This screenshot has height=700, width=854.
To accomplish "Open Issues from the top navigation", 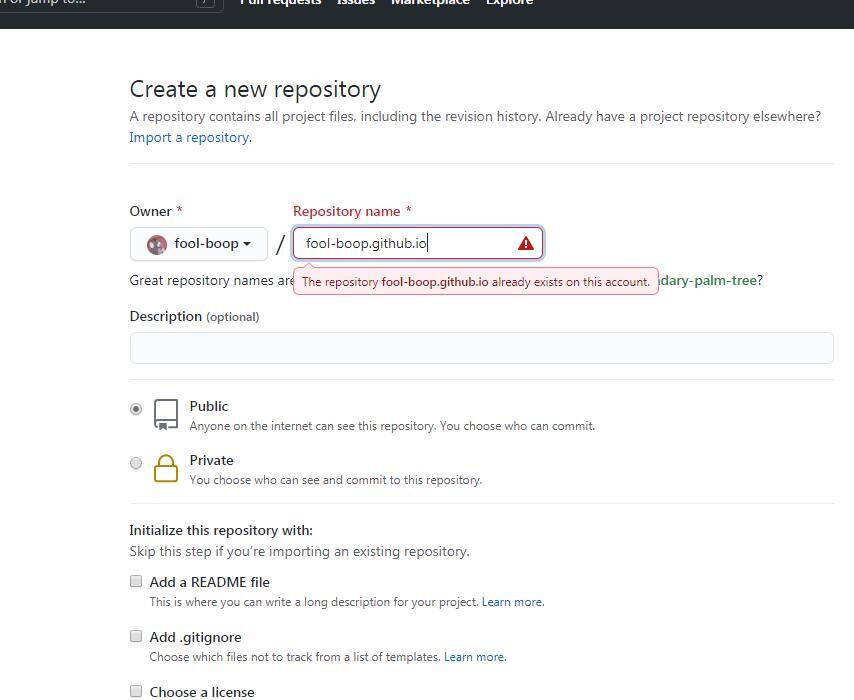I will [356, 3].
